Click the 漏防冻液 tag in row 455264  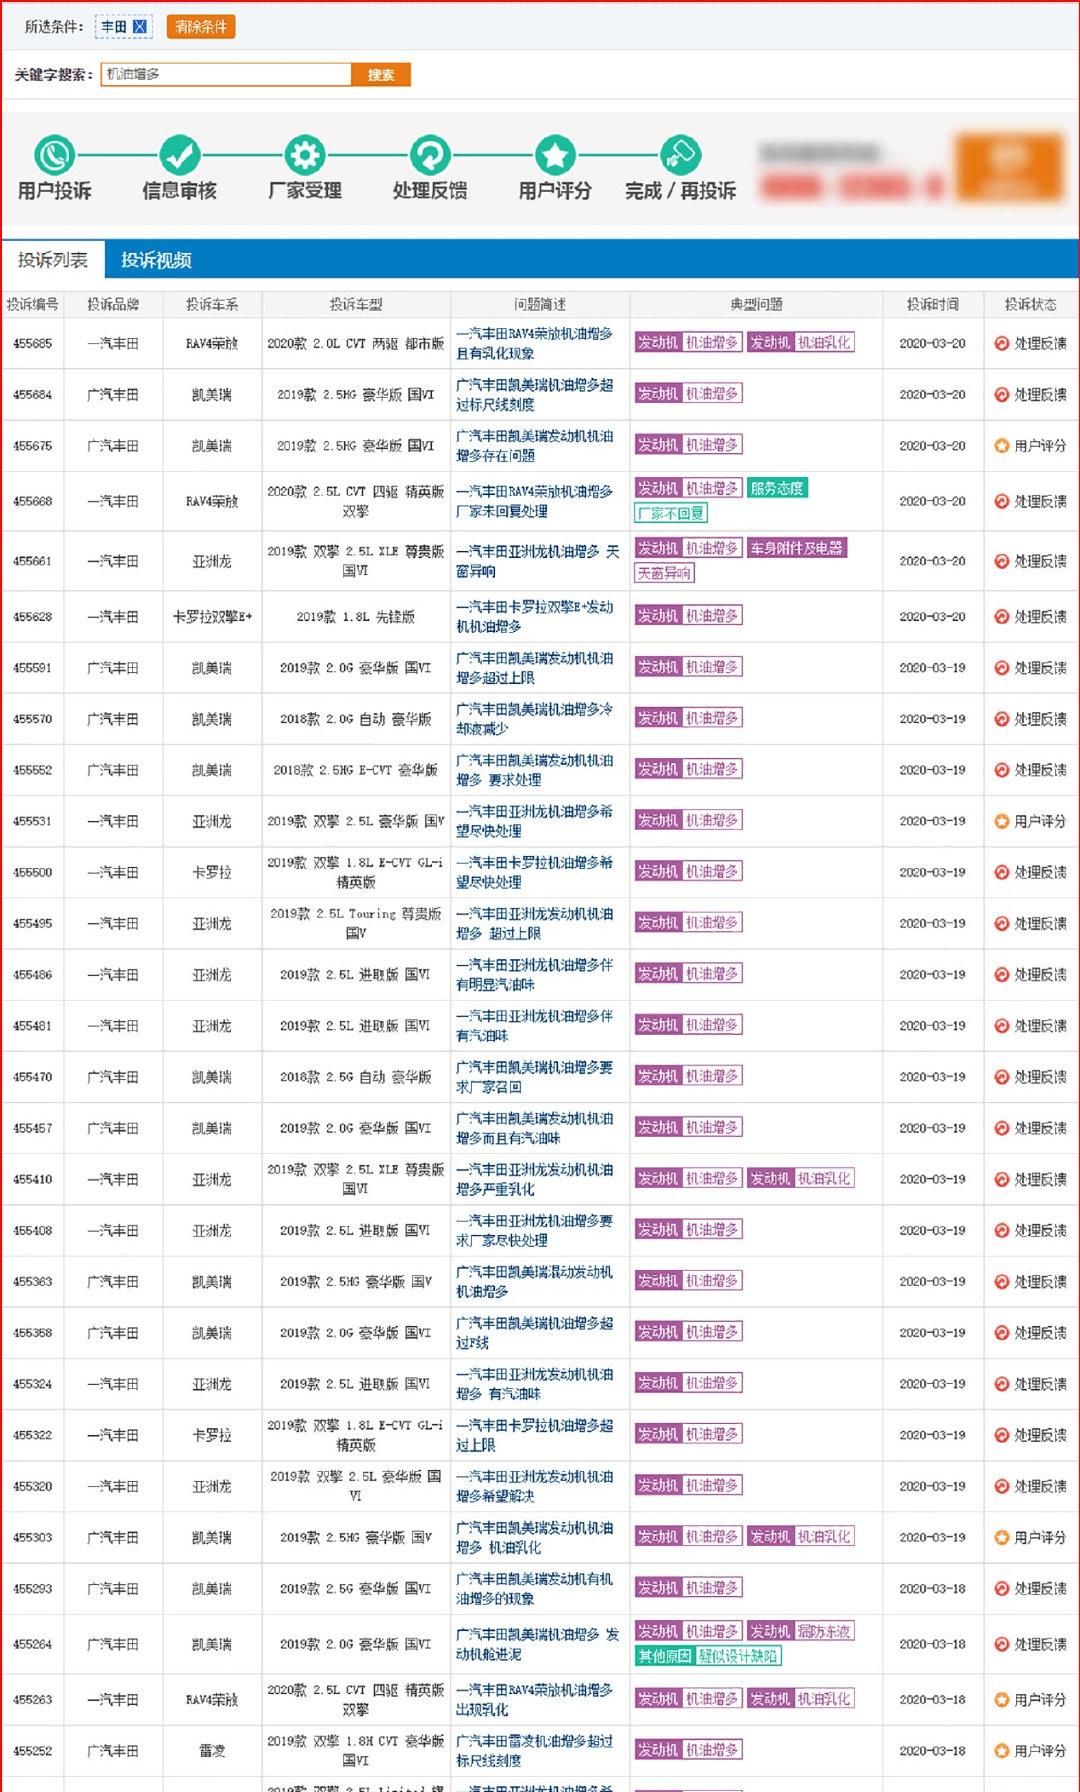click(x=825, y=1631)
